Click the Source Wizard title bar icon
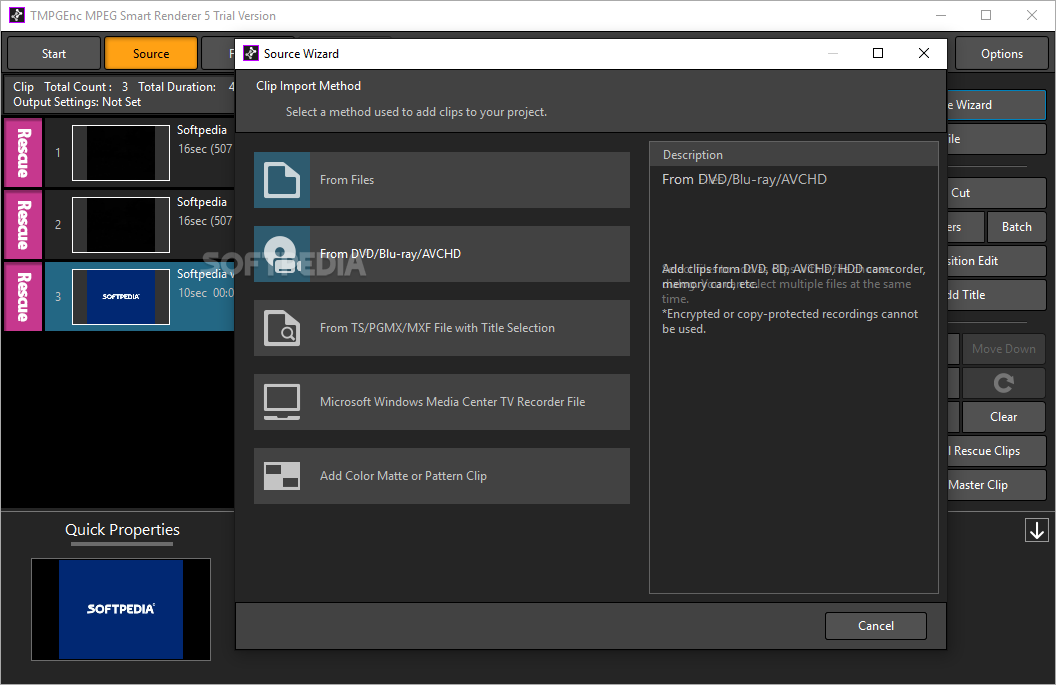The image size is (1056, 685). tap(251, 53)
